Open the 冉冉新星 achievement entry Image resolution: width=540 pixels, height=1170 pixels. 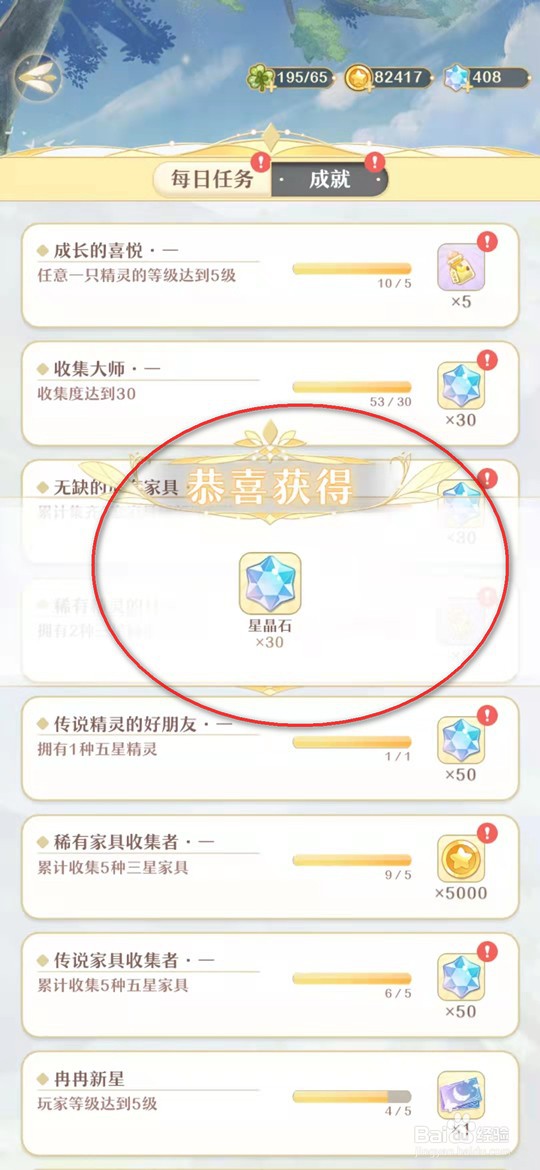[270, 1103]
